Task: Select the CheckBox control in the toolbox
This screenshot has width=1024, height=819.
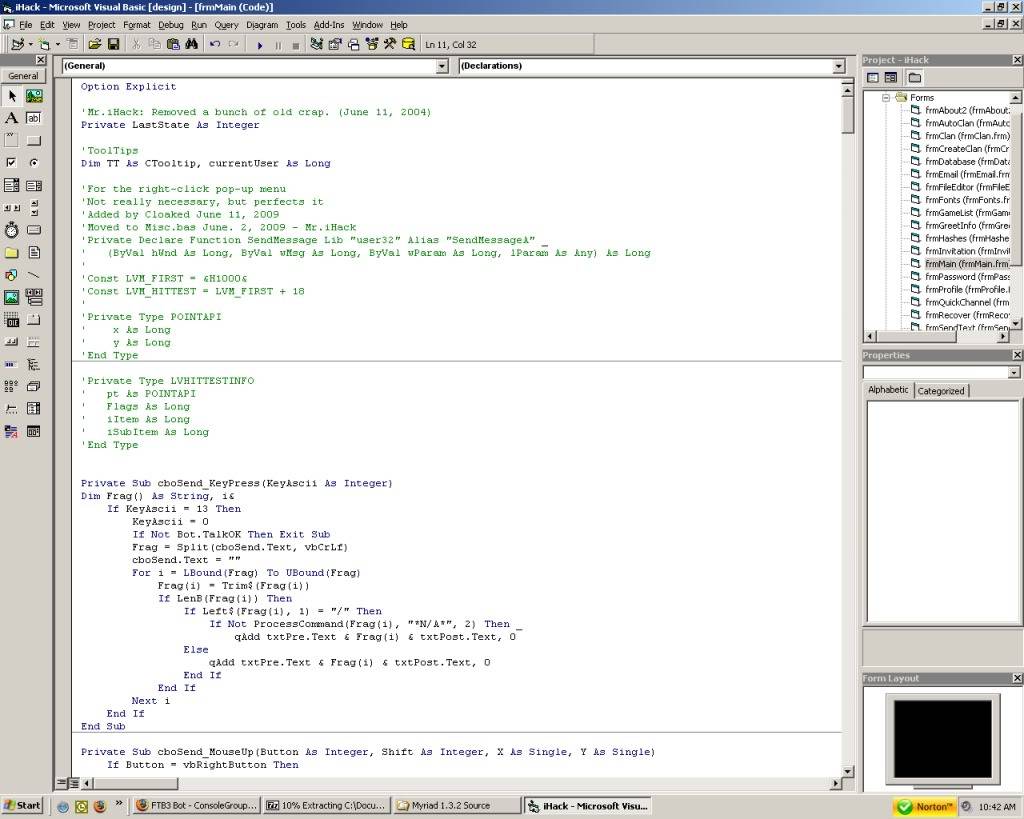Action: pos(12,162)
